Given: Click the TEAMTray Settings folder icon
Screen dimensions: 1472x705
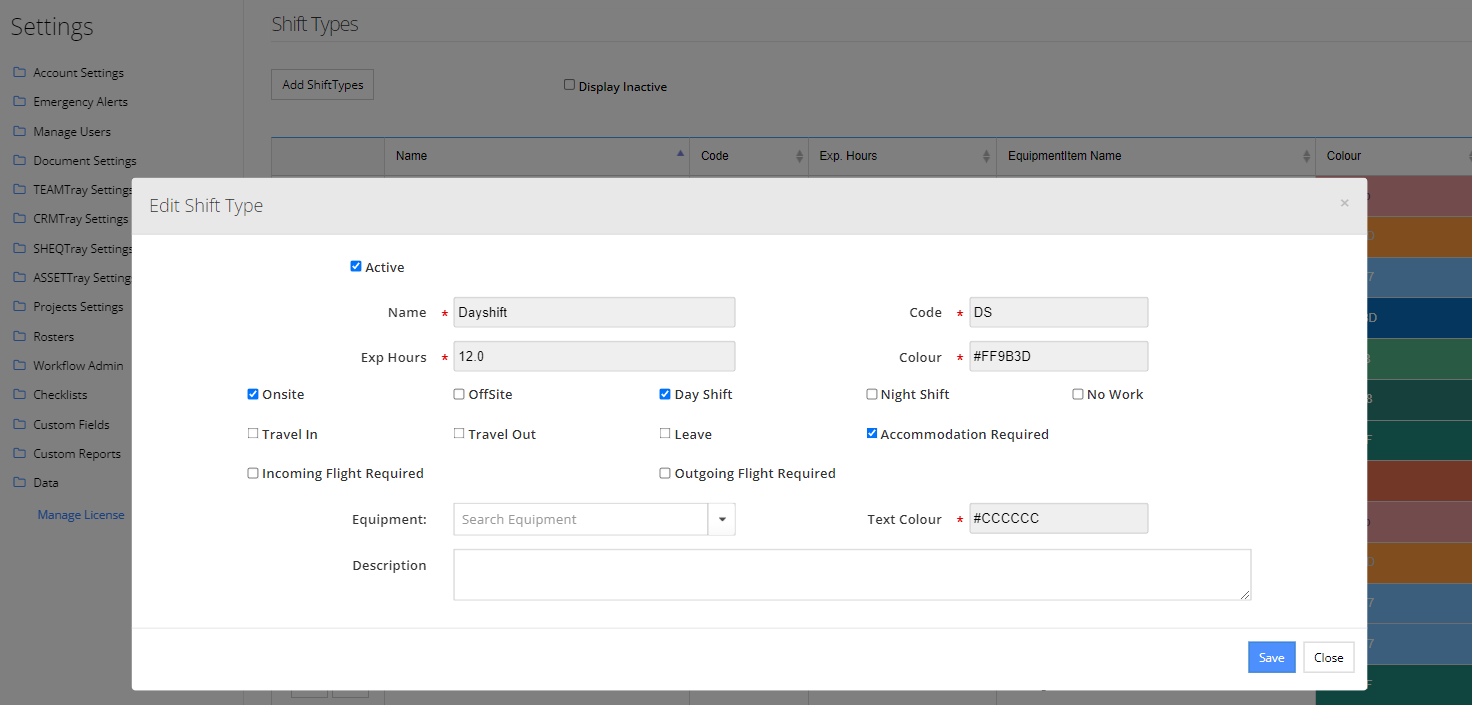Looking at the screenshot, I should tap(19, 190).
